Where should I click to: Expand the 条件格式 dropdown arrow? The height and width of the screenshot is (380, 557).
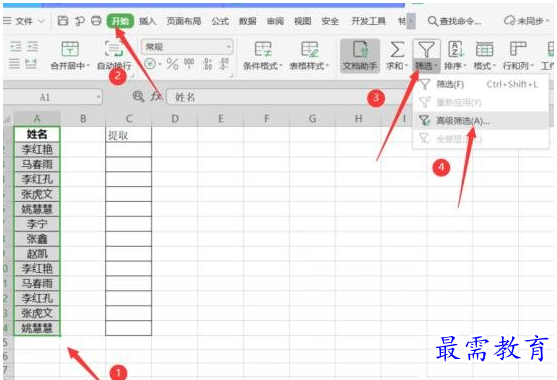point(281,66)
